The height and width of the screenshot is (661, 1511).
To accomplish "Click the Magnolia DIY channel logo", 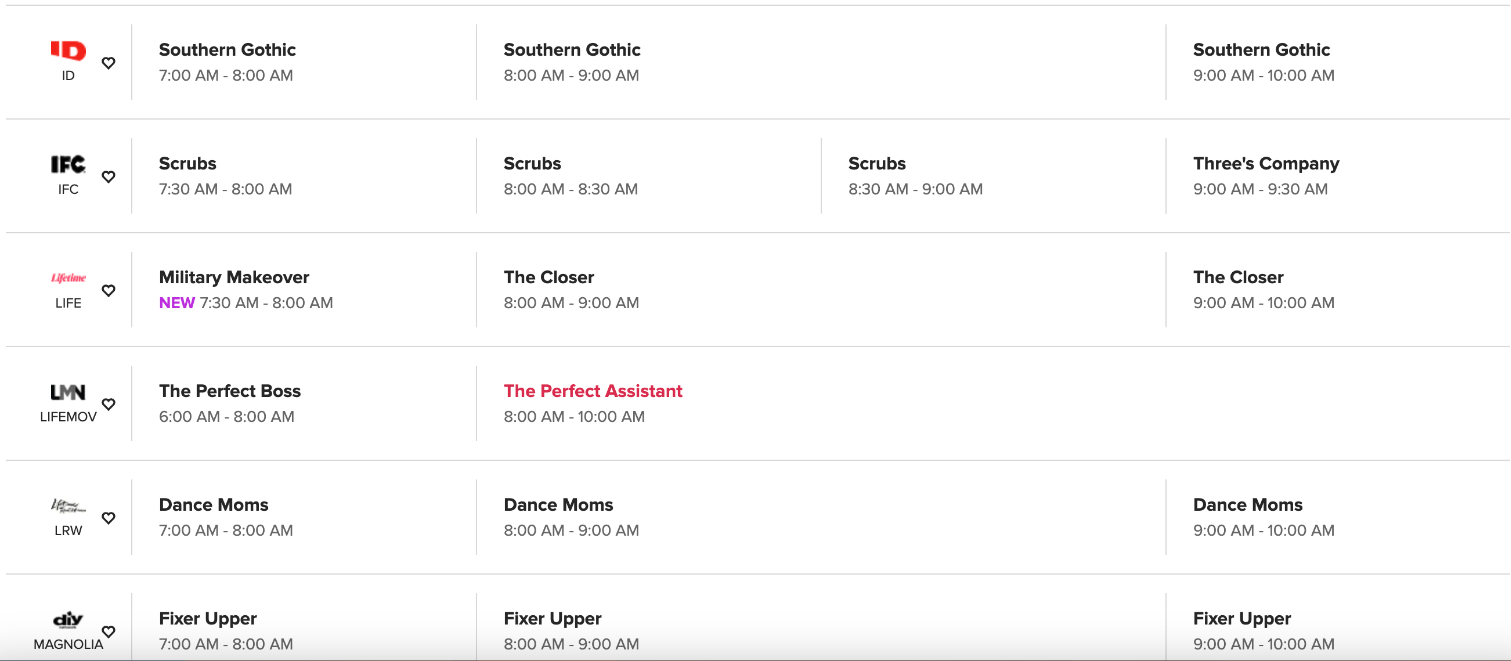I will 68,620.
